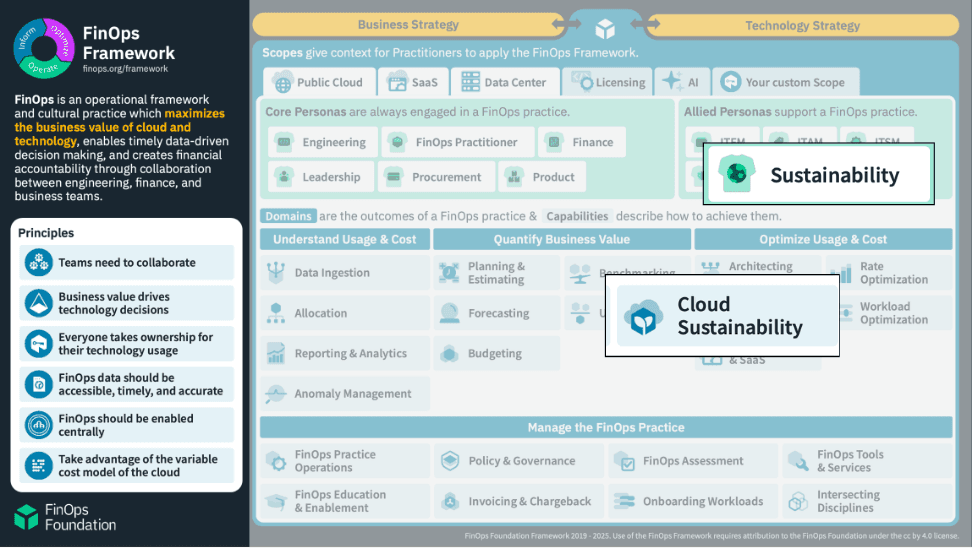Select the Your custom Scope tab
Image resolution: width=972 pixels, height=549 pixels.
coord(785,82)
